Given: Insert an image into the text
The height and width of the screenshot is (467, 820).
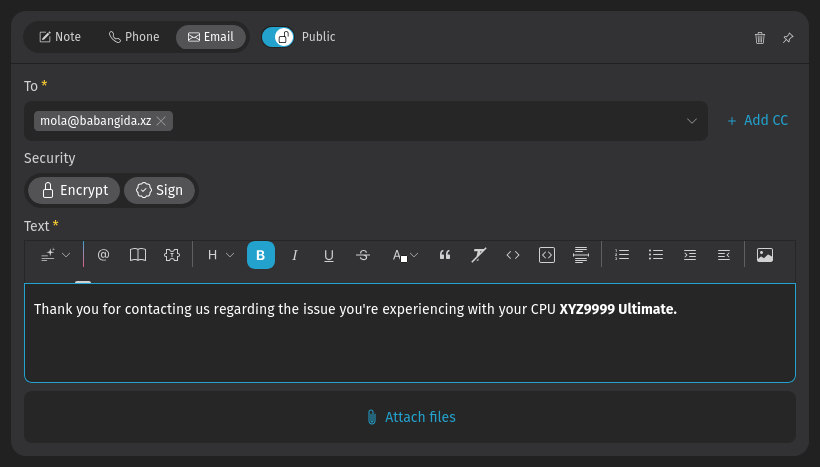Looking at the screenshot, I should click(x=765, y=255).
